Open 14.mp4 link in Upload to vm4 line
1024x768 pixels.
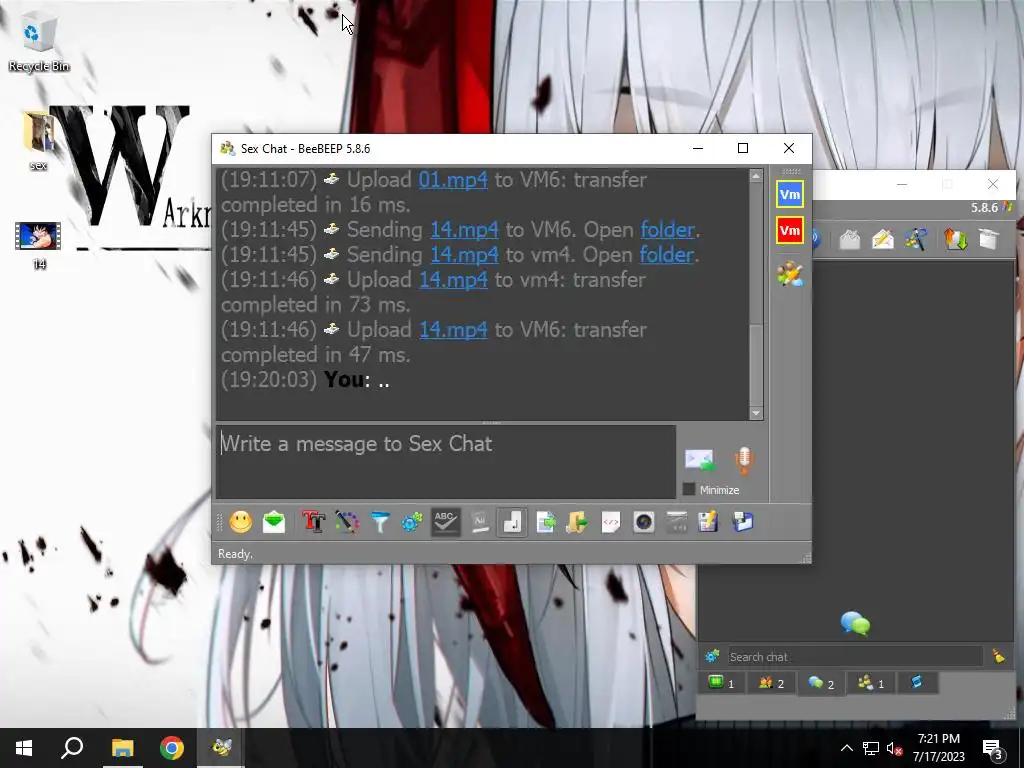[453, 280]
